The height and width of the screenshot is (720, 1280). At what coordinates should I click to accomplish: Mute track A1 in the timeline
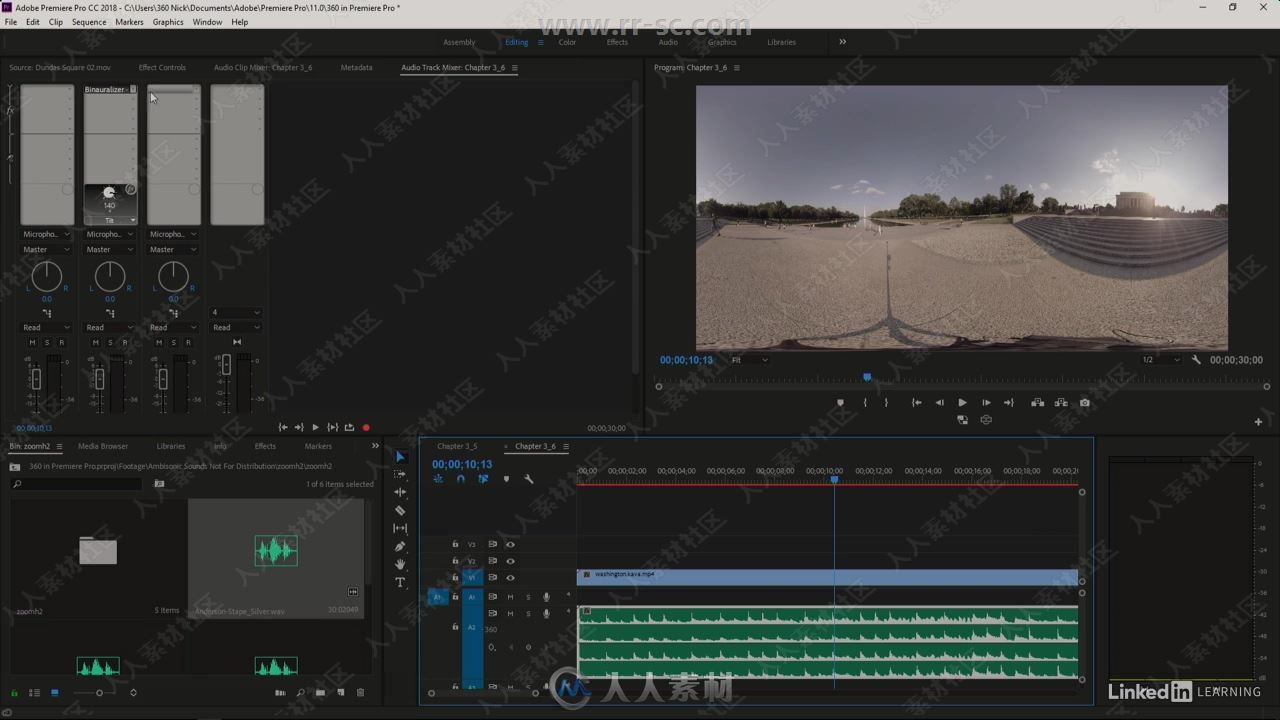(x=510, y=597)
